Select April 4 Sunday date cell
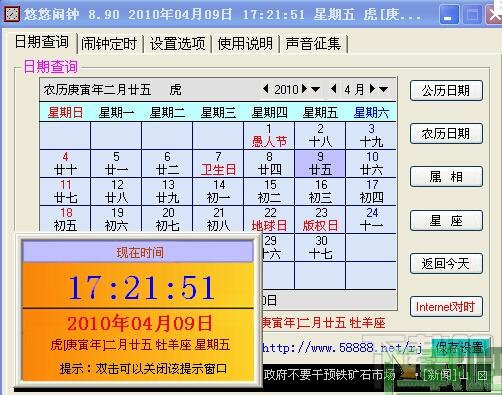The width and height of the screenshot is (502, 395). (x=65, y=163)
